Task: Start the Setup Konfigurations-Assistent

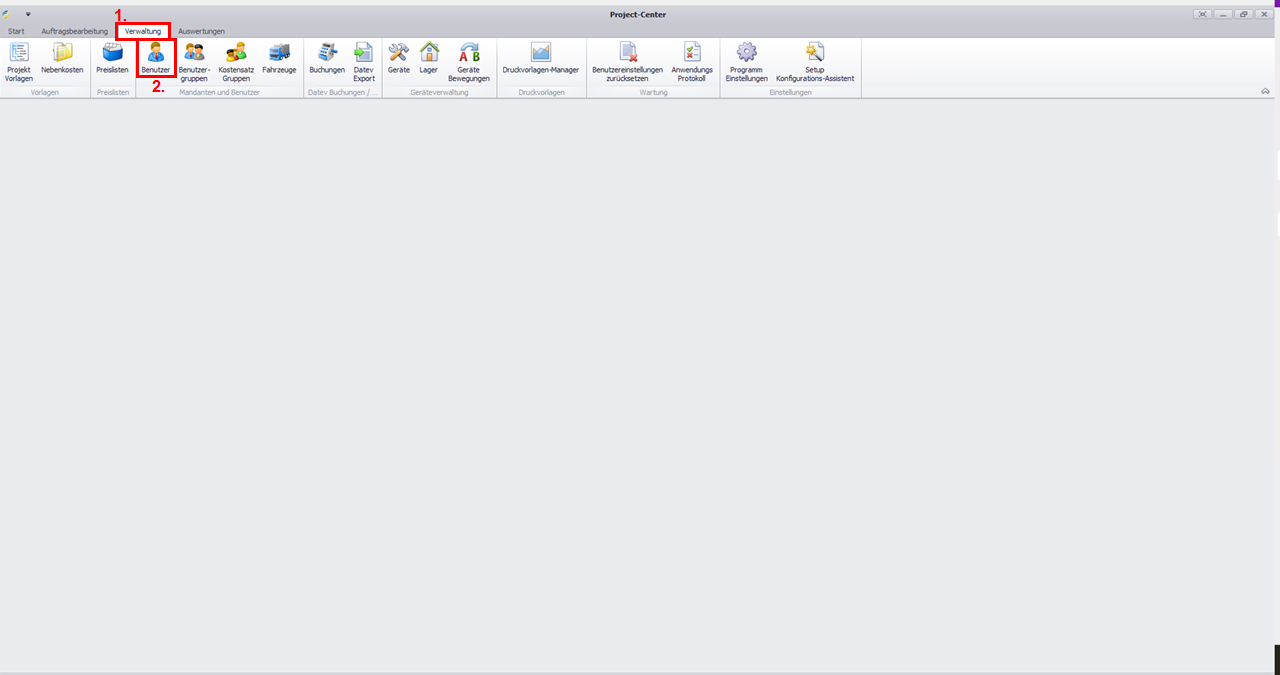Action: tap(815, 61)
